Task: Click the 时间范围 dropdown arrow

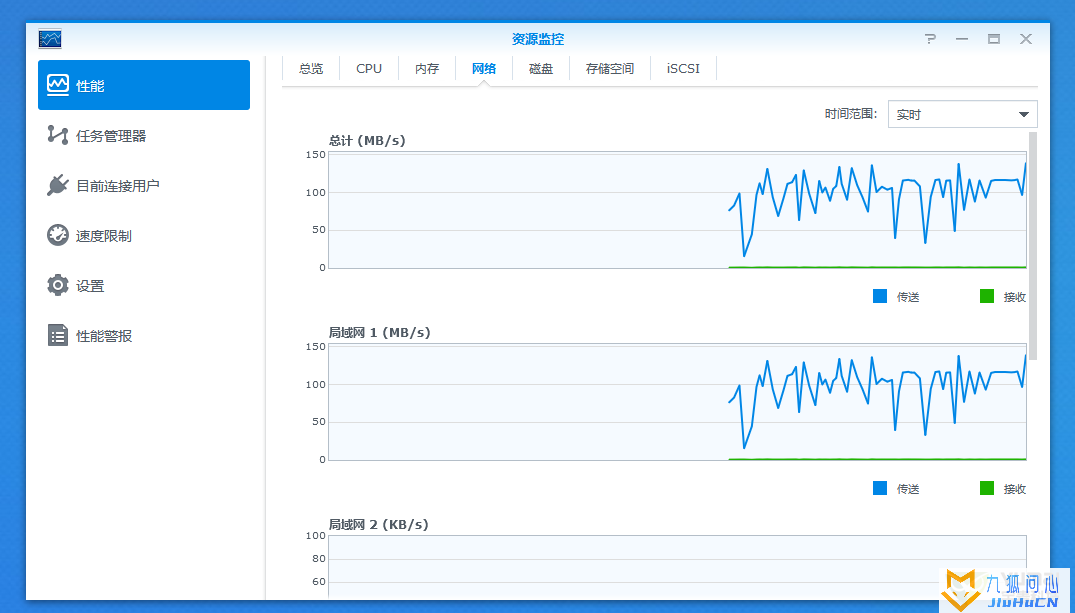Action: tap(1024, 115)
